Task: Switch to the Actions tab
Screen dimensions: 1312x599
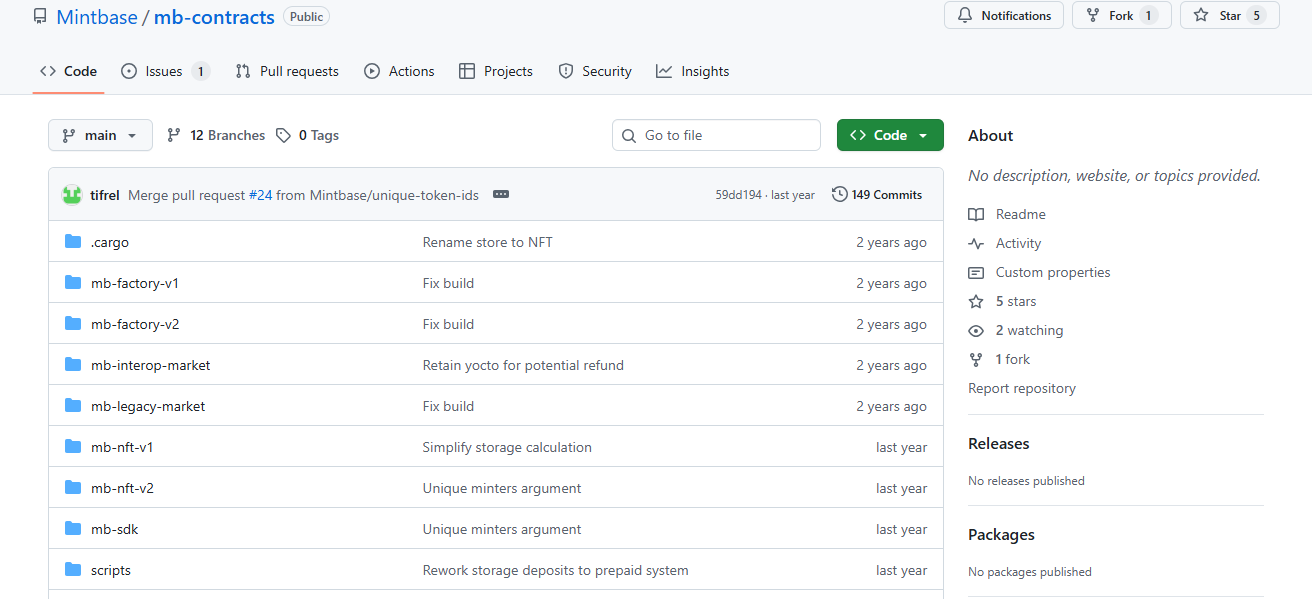Action: tap(399, 71)
